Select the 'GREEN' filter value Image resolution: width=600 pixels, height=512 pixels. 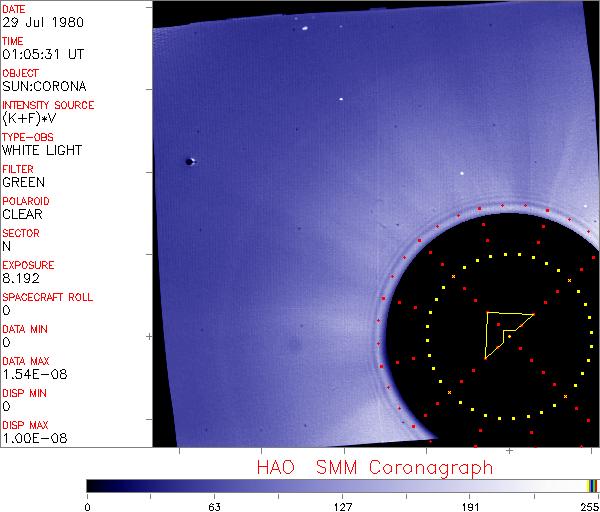coord(23,182)
